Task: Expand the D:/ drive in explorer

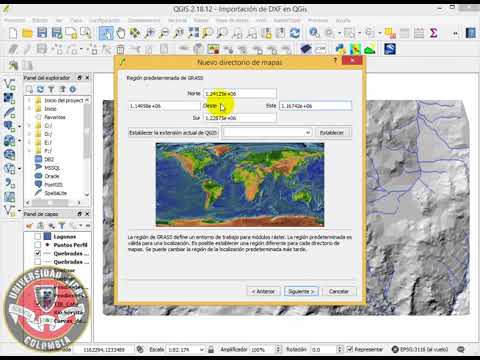Action: pos(29,134)
